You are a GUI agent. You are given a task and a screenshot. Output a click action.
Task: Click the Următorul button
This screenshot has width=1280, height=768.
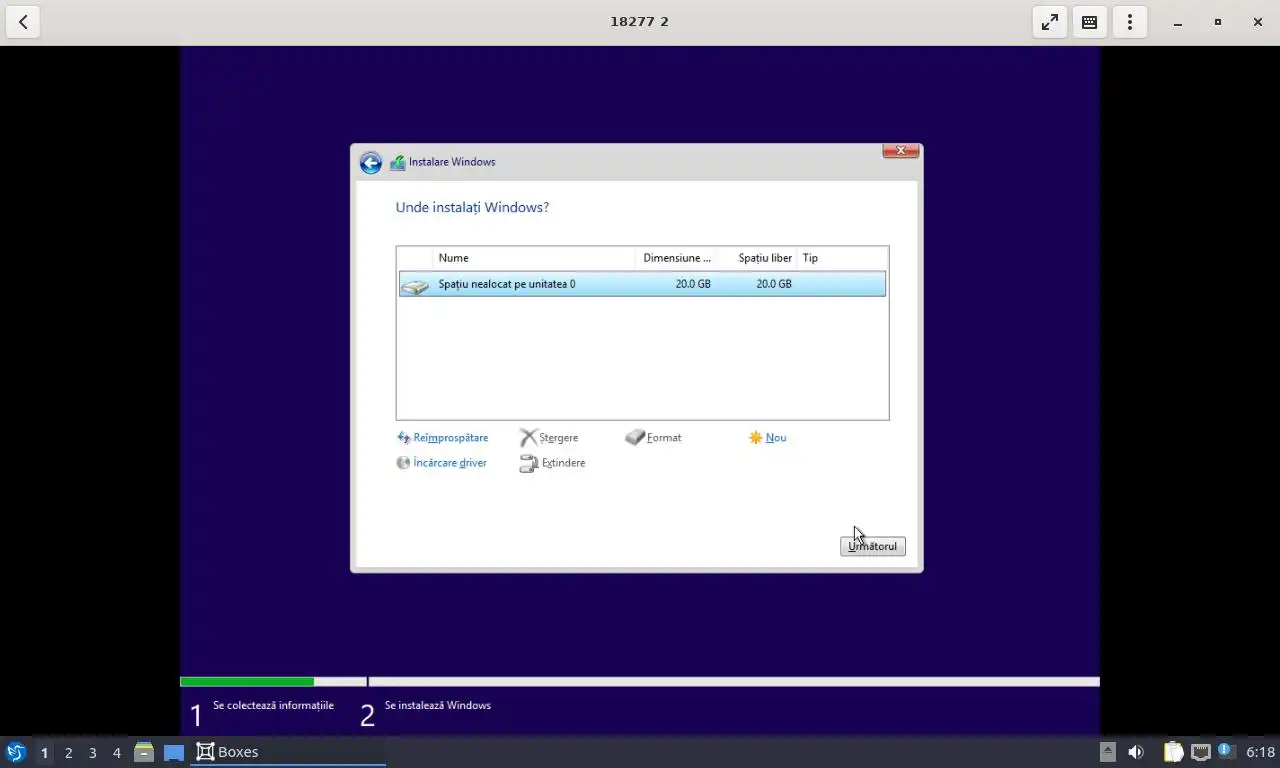873,546
